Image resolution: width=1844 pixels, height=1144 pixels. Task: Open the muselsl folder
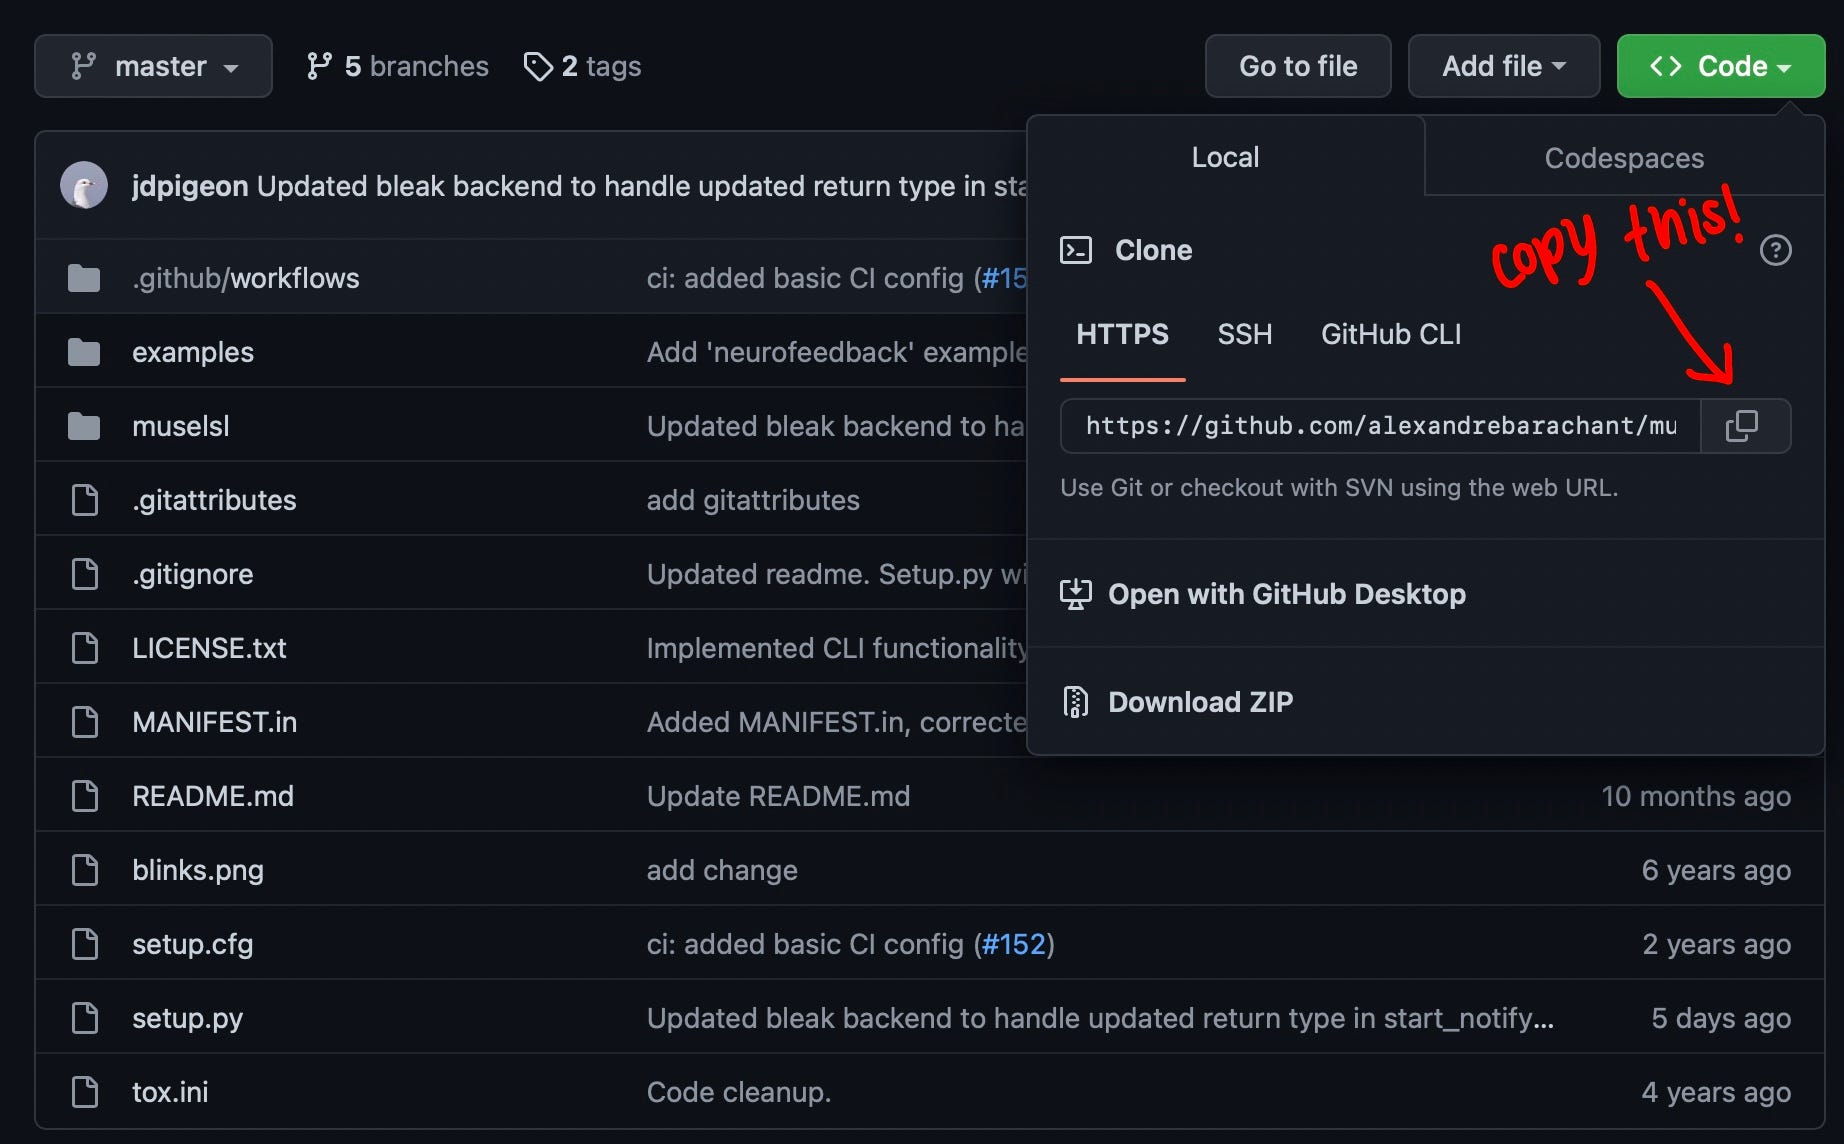[181, 426]
